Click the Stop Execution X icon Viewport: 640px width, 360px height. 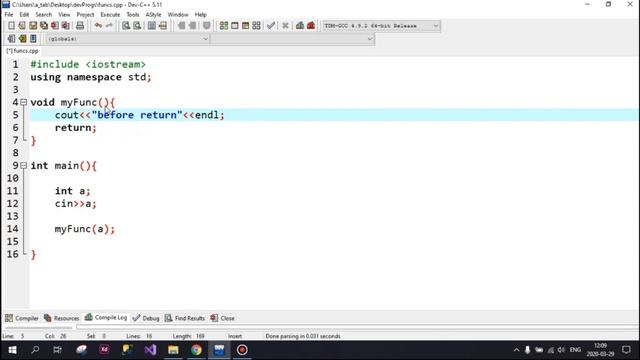pos(285,26)
